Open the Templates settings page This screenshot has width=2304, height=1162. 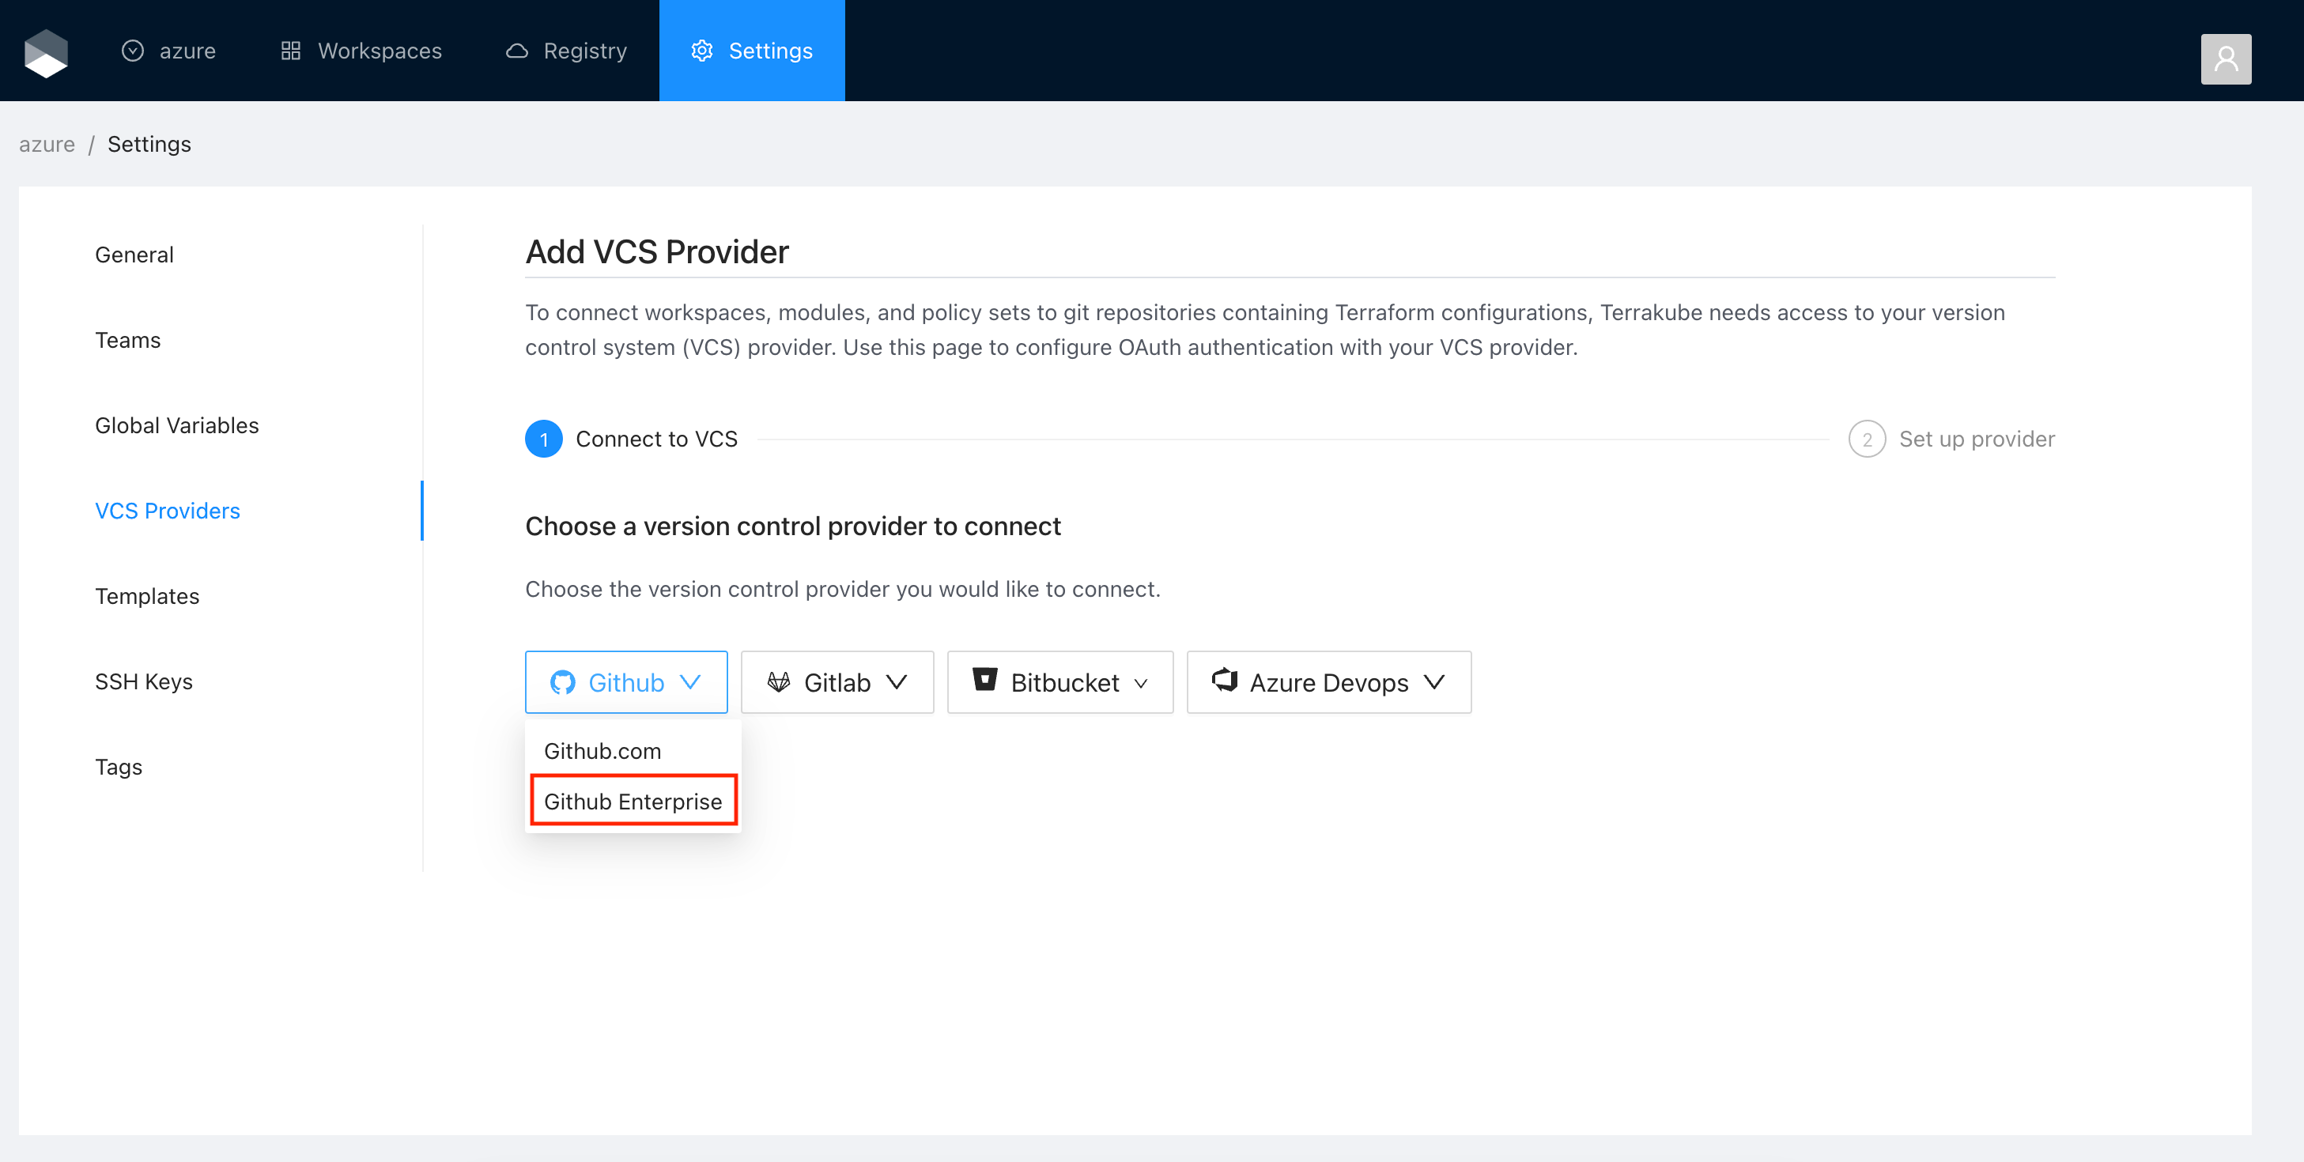(147, 596)
